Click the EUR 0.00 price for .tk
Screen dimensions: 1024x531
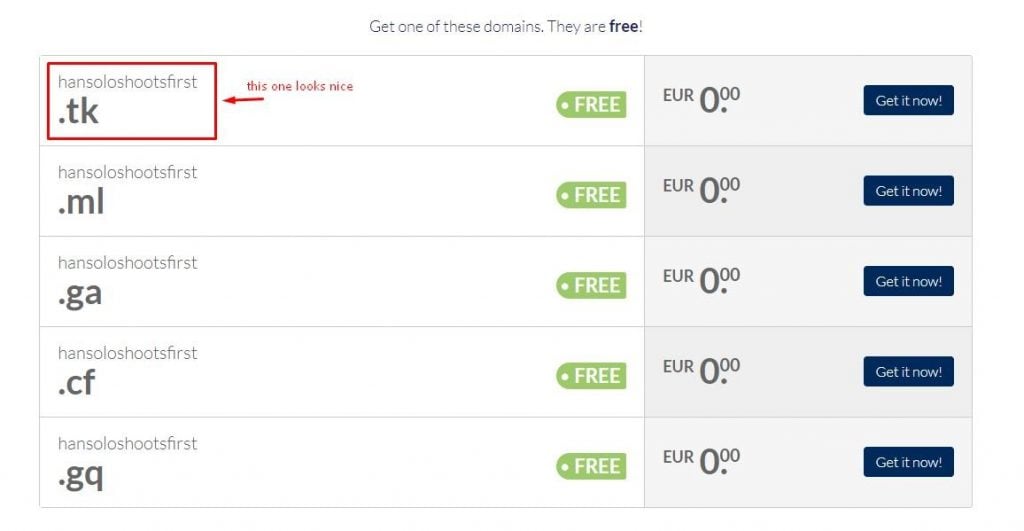(701, 100)
